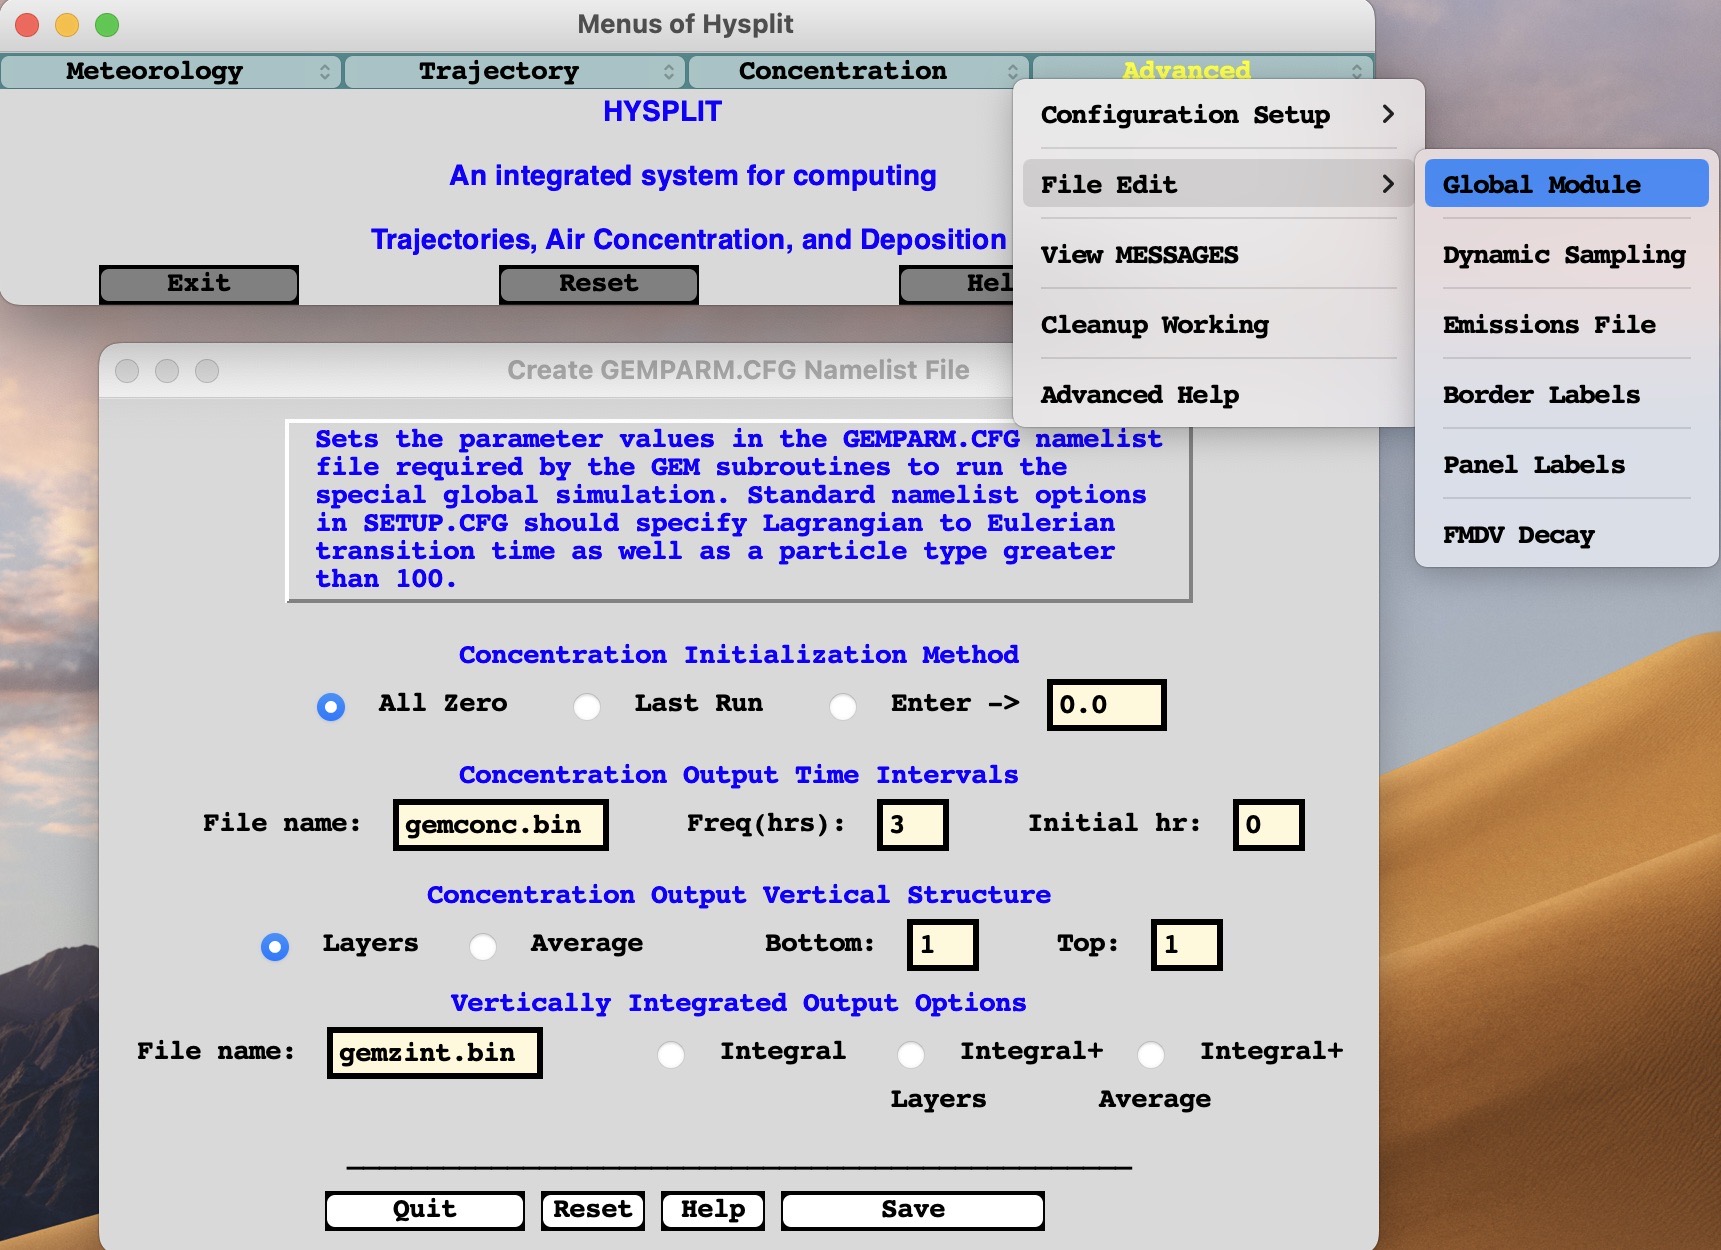Click the partially hidden Help button in Hysplit

click(958, 284)
